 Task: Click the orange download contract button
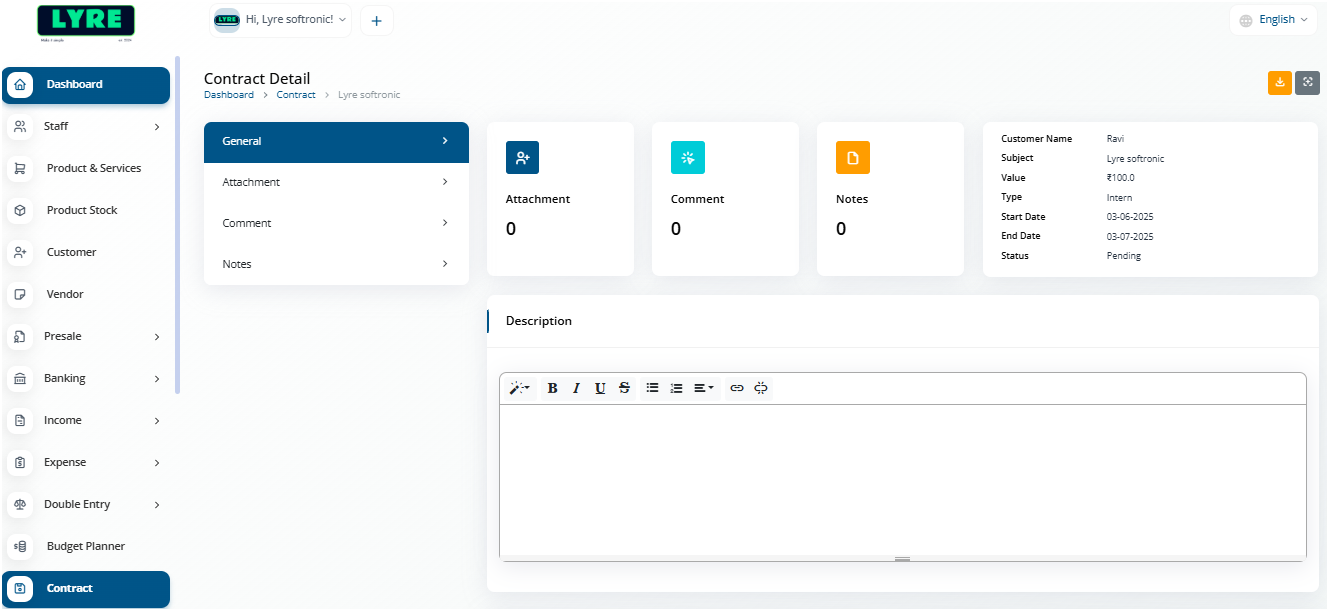[1279, 83]
